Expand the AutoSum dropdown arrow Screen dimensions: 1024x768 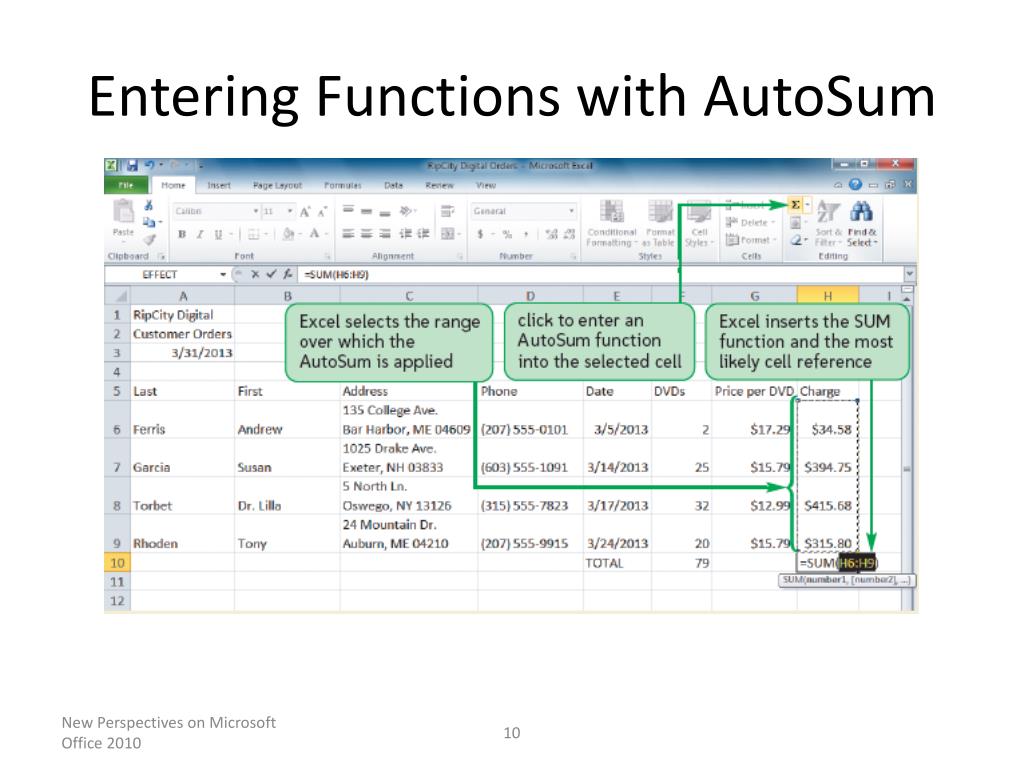[x=807, y=205]
